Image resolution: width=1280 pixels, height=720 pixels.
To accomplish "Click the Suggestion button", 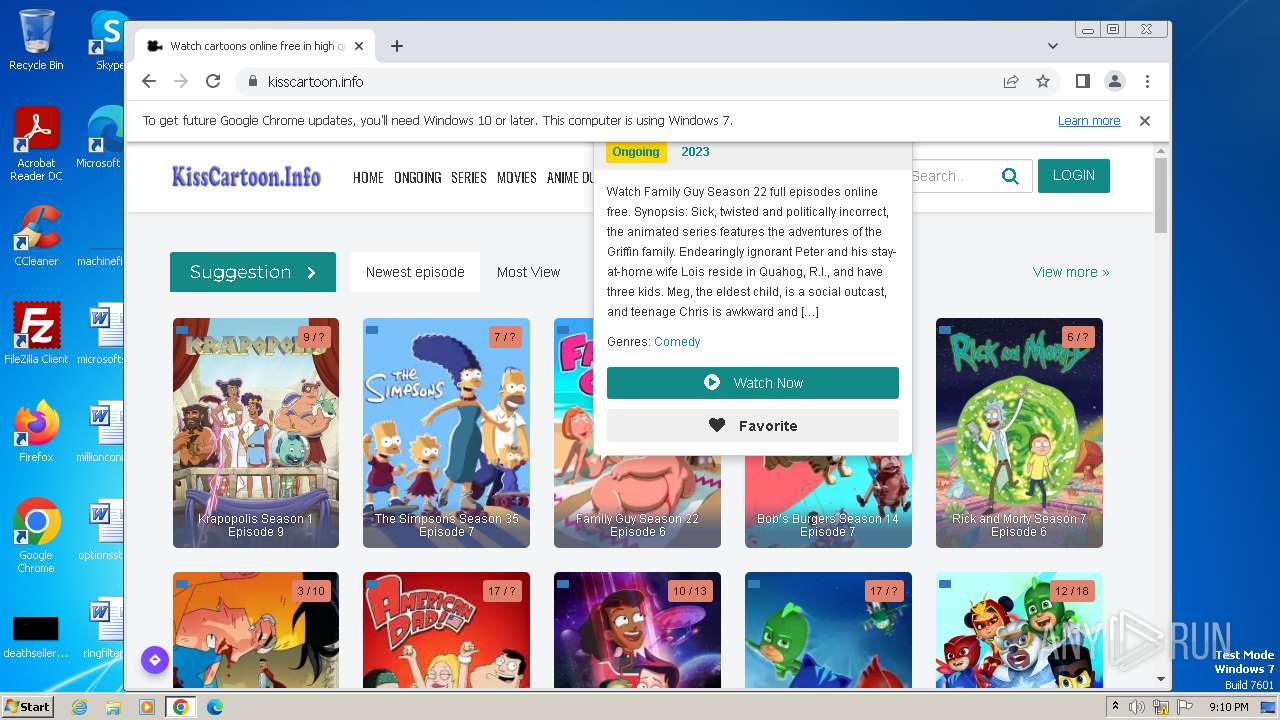I will point(253,272).
